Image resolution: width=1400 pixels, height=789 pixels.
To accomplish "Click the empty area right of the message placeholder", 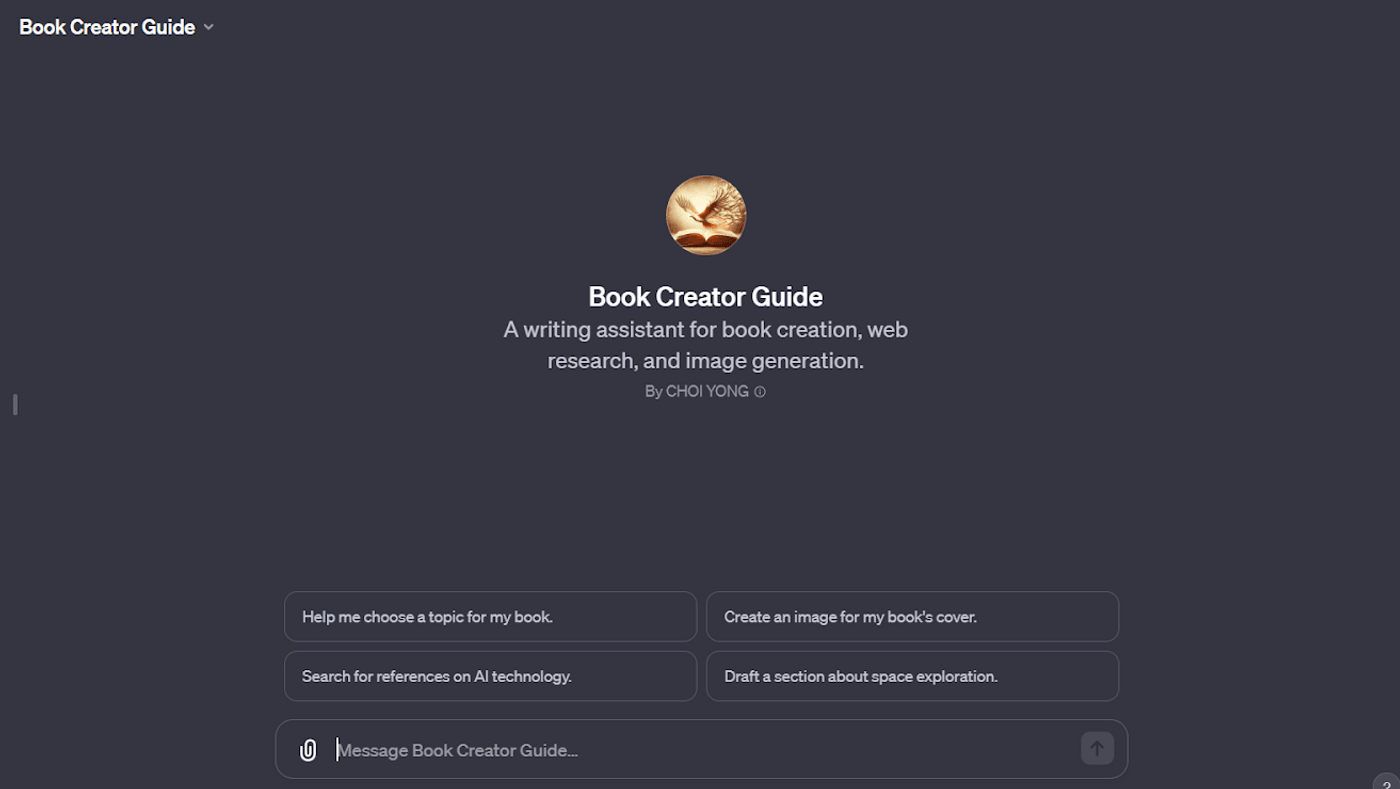I will tap(850, 750).
